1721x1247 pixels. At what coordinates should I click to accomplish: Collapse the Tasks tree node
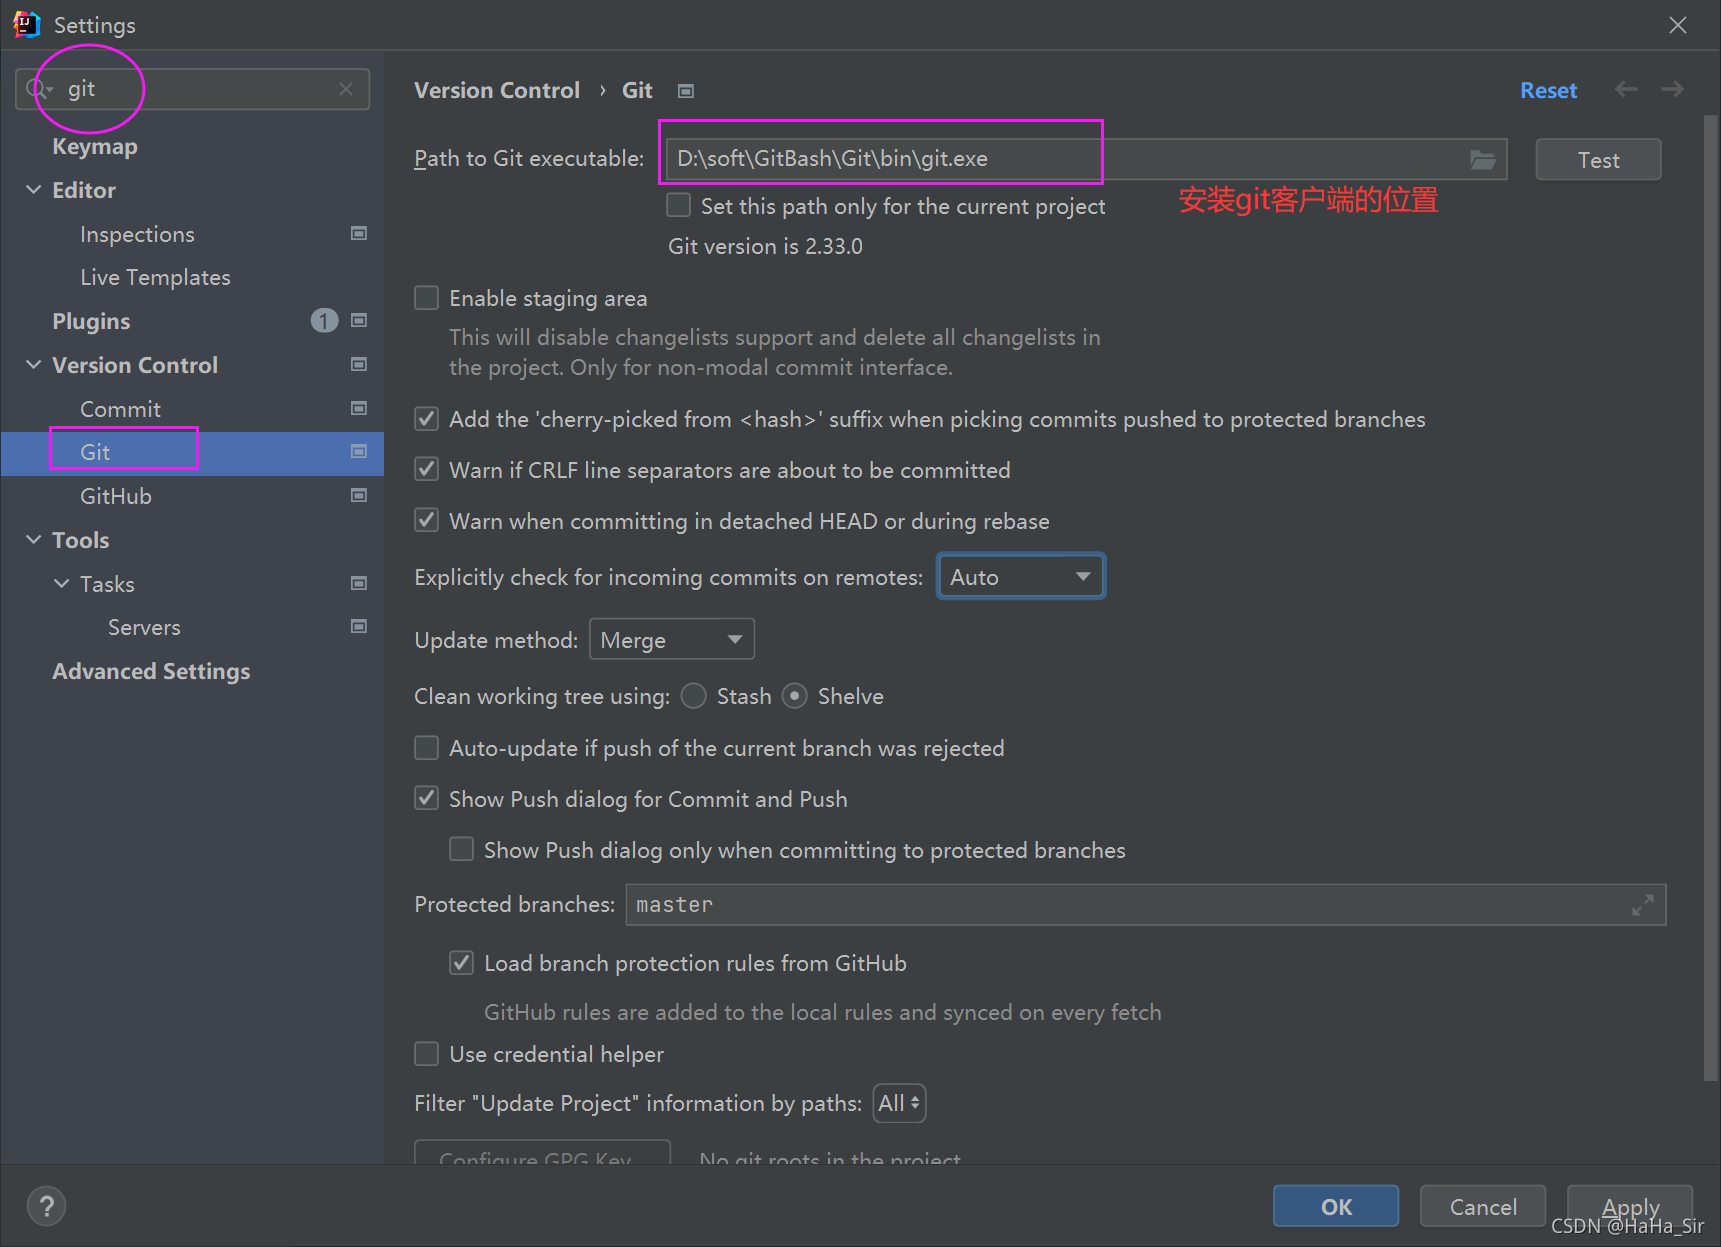[62, 584]
